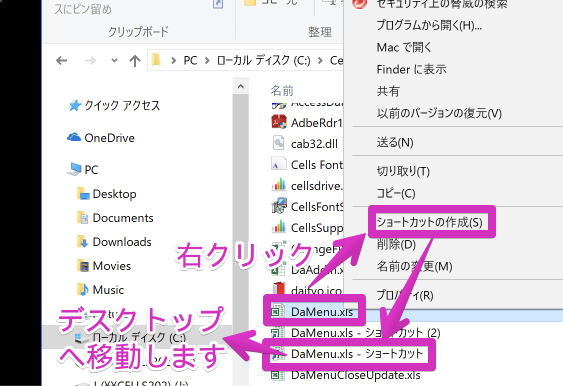Open the Downloads folder in sidebar

[x=122, y=242]
